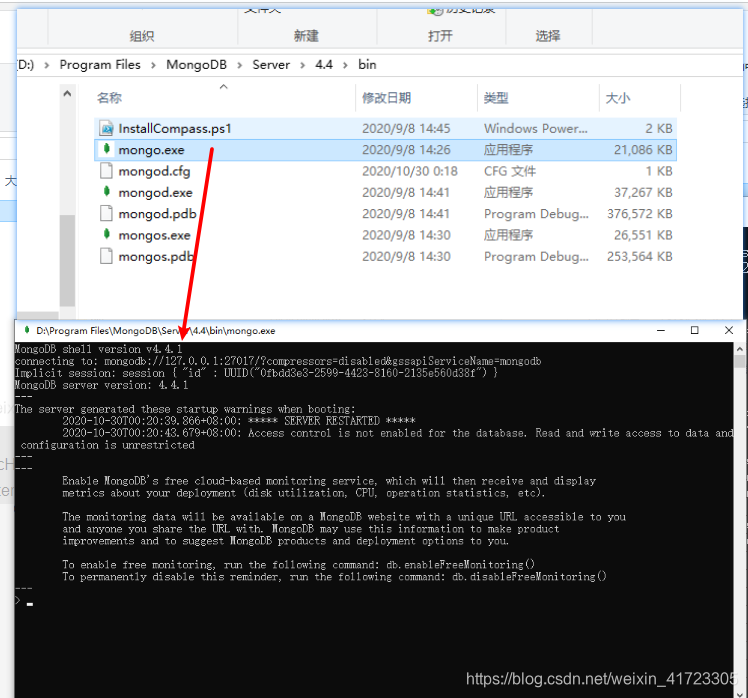The width and height of the screenshot is (748, 698).
Task: Click the mongos.exe green leaf icon
Action: point(106,234)
